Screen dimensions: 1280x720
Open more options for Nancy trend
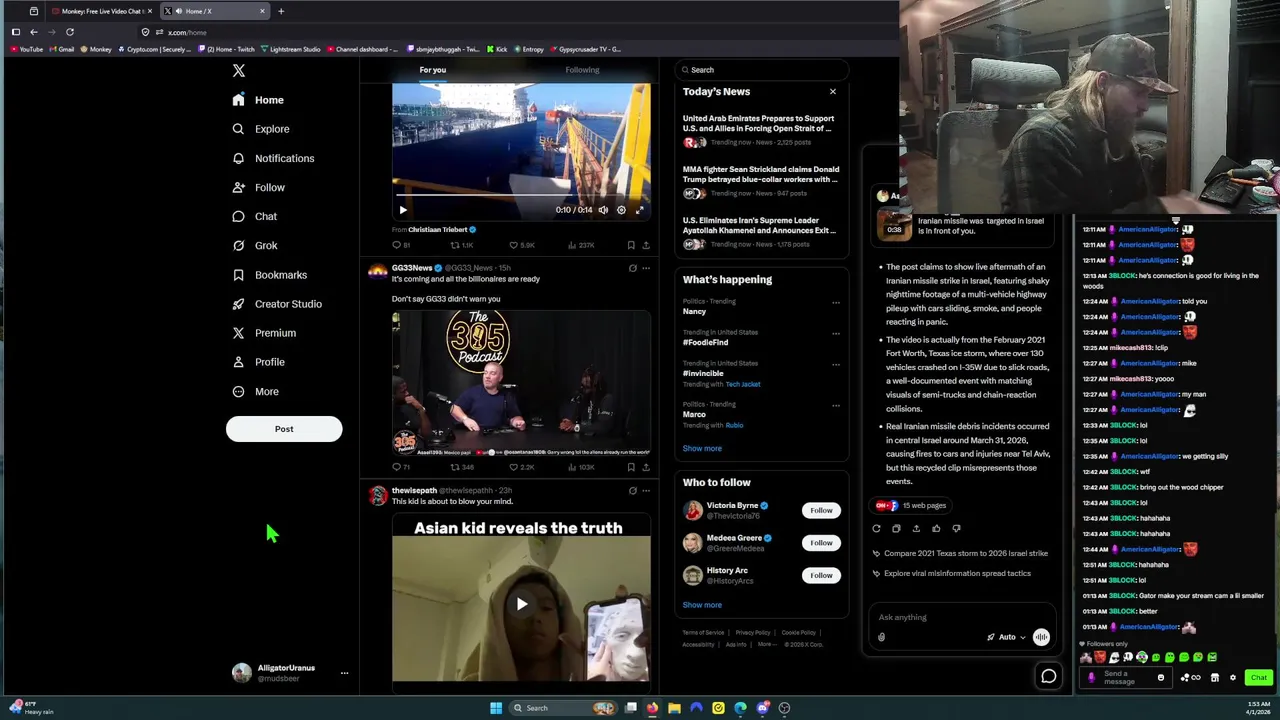(836, 302)
